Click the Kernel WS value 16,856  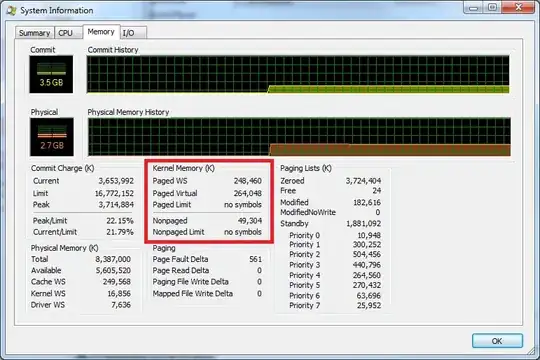pyautogui.click(x=119, y=294)
